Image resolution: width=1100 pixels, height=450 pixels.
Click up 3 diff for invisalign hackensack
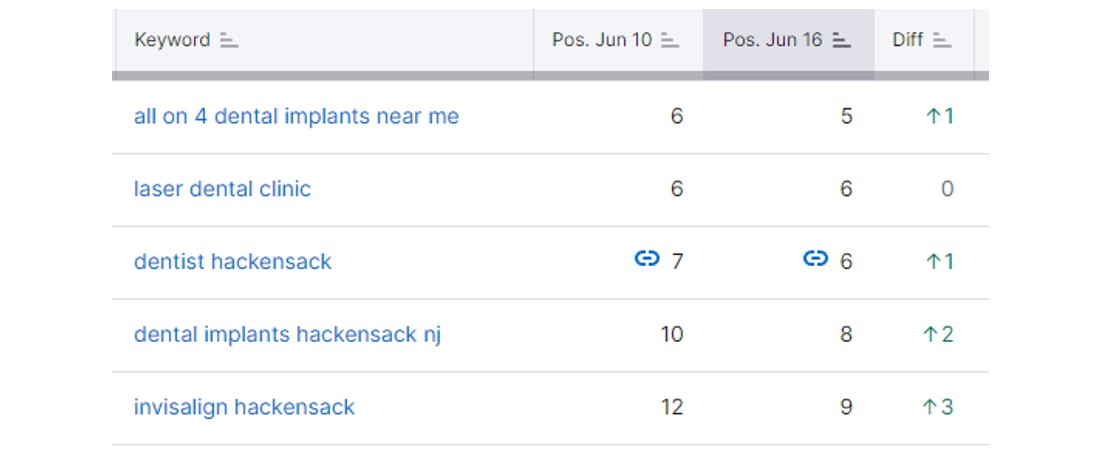coord(939,407)
